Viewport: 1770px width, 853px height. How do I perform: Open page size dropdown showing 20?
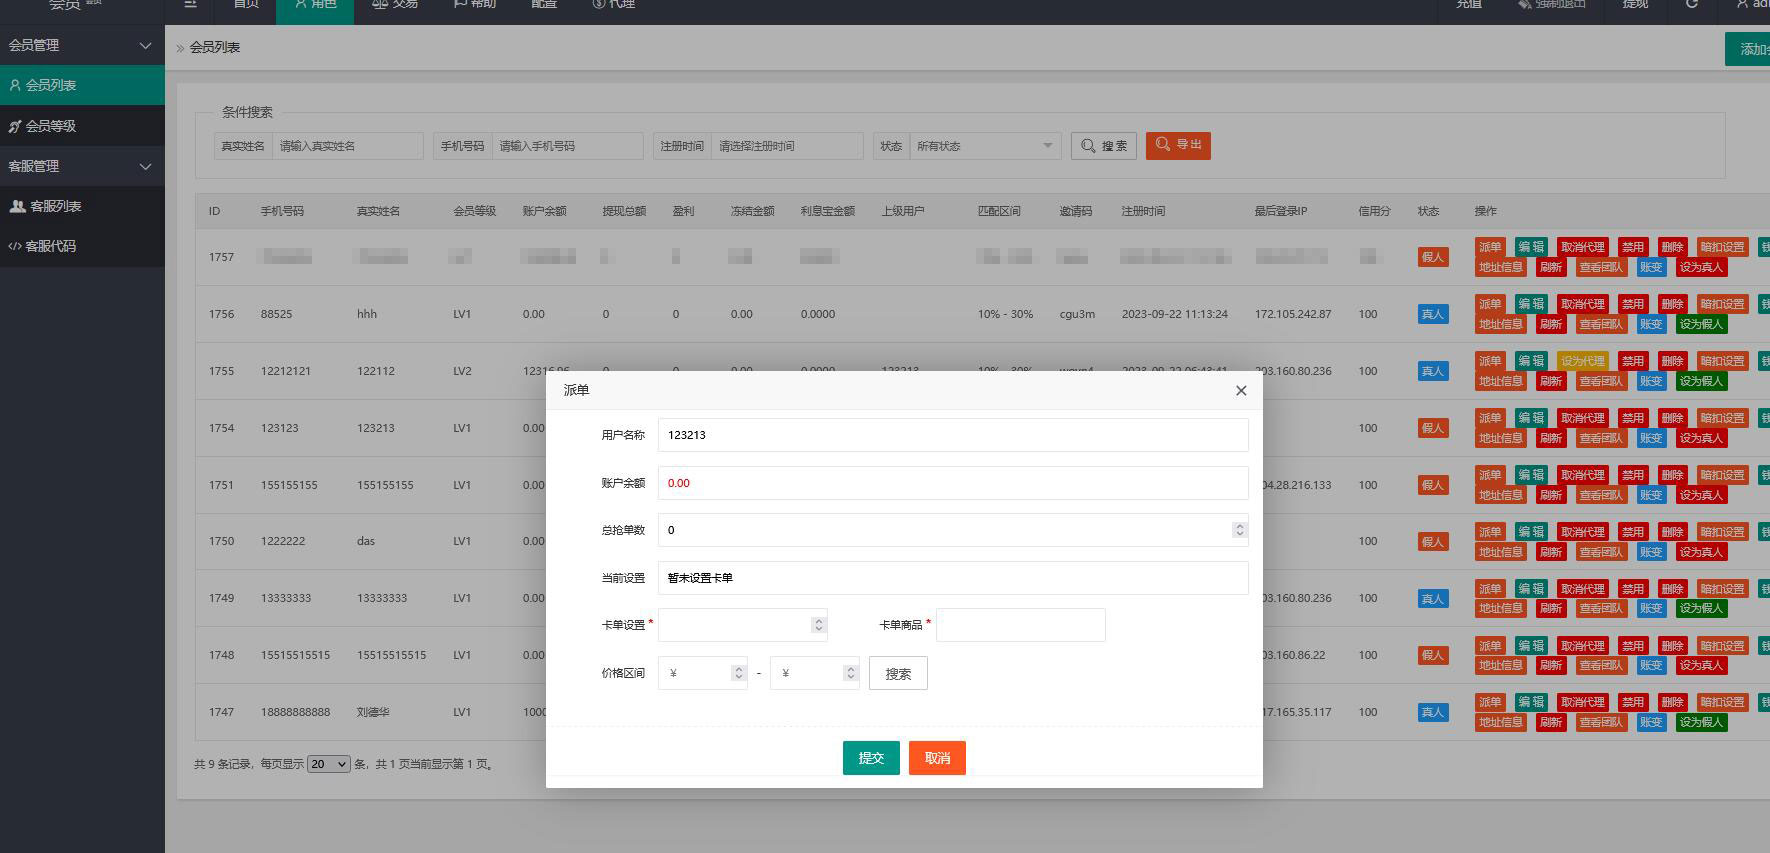tap(328, 764)
